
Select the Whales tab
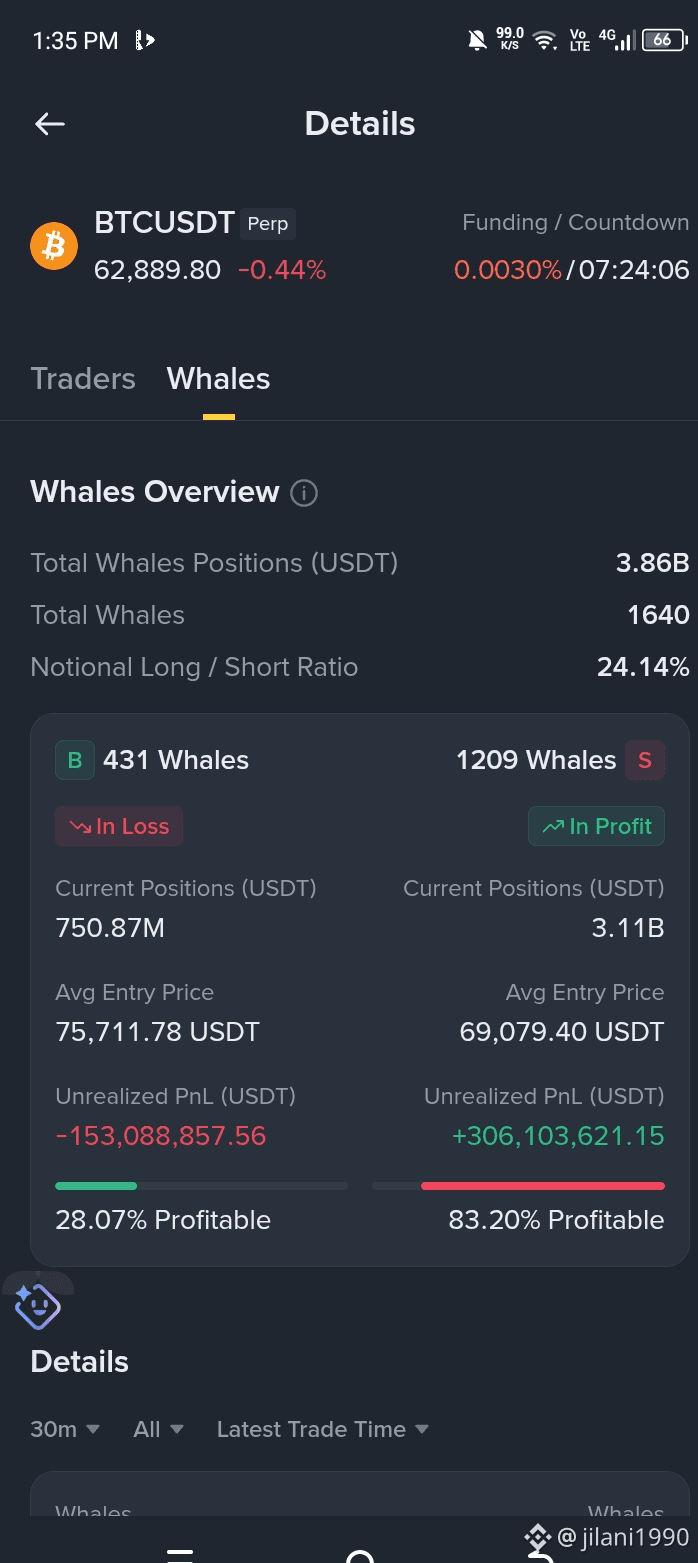(x=218, y=379)
